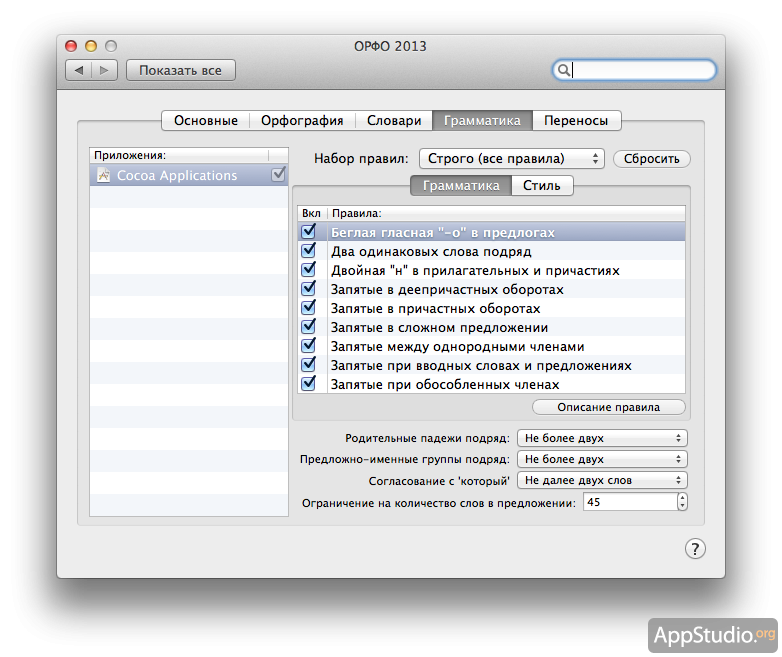Screen dimensions: 782x657
Task: Switch to the Переносы tab
Action: click(x=576, y=121)
